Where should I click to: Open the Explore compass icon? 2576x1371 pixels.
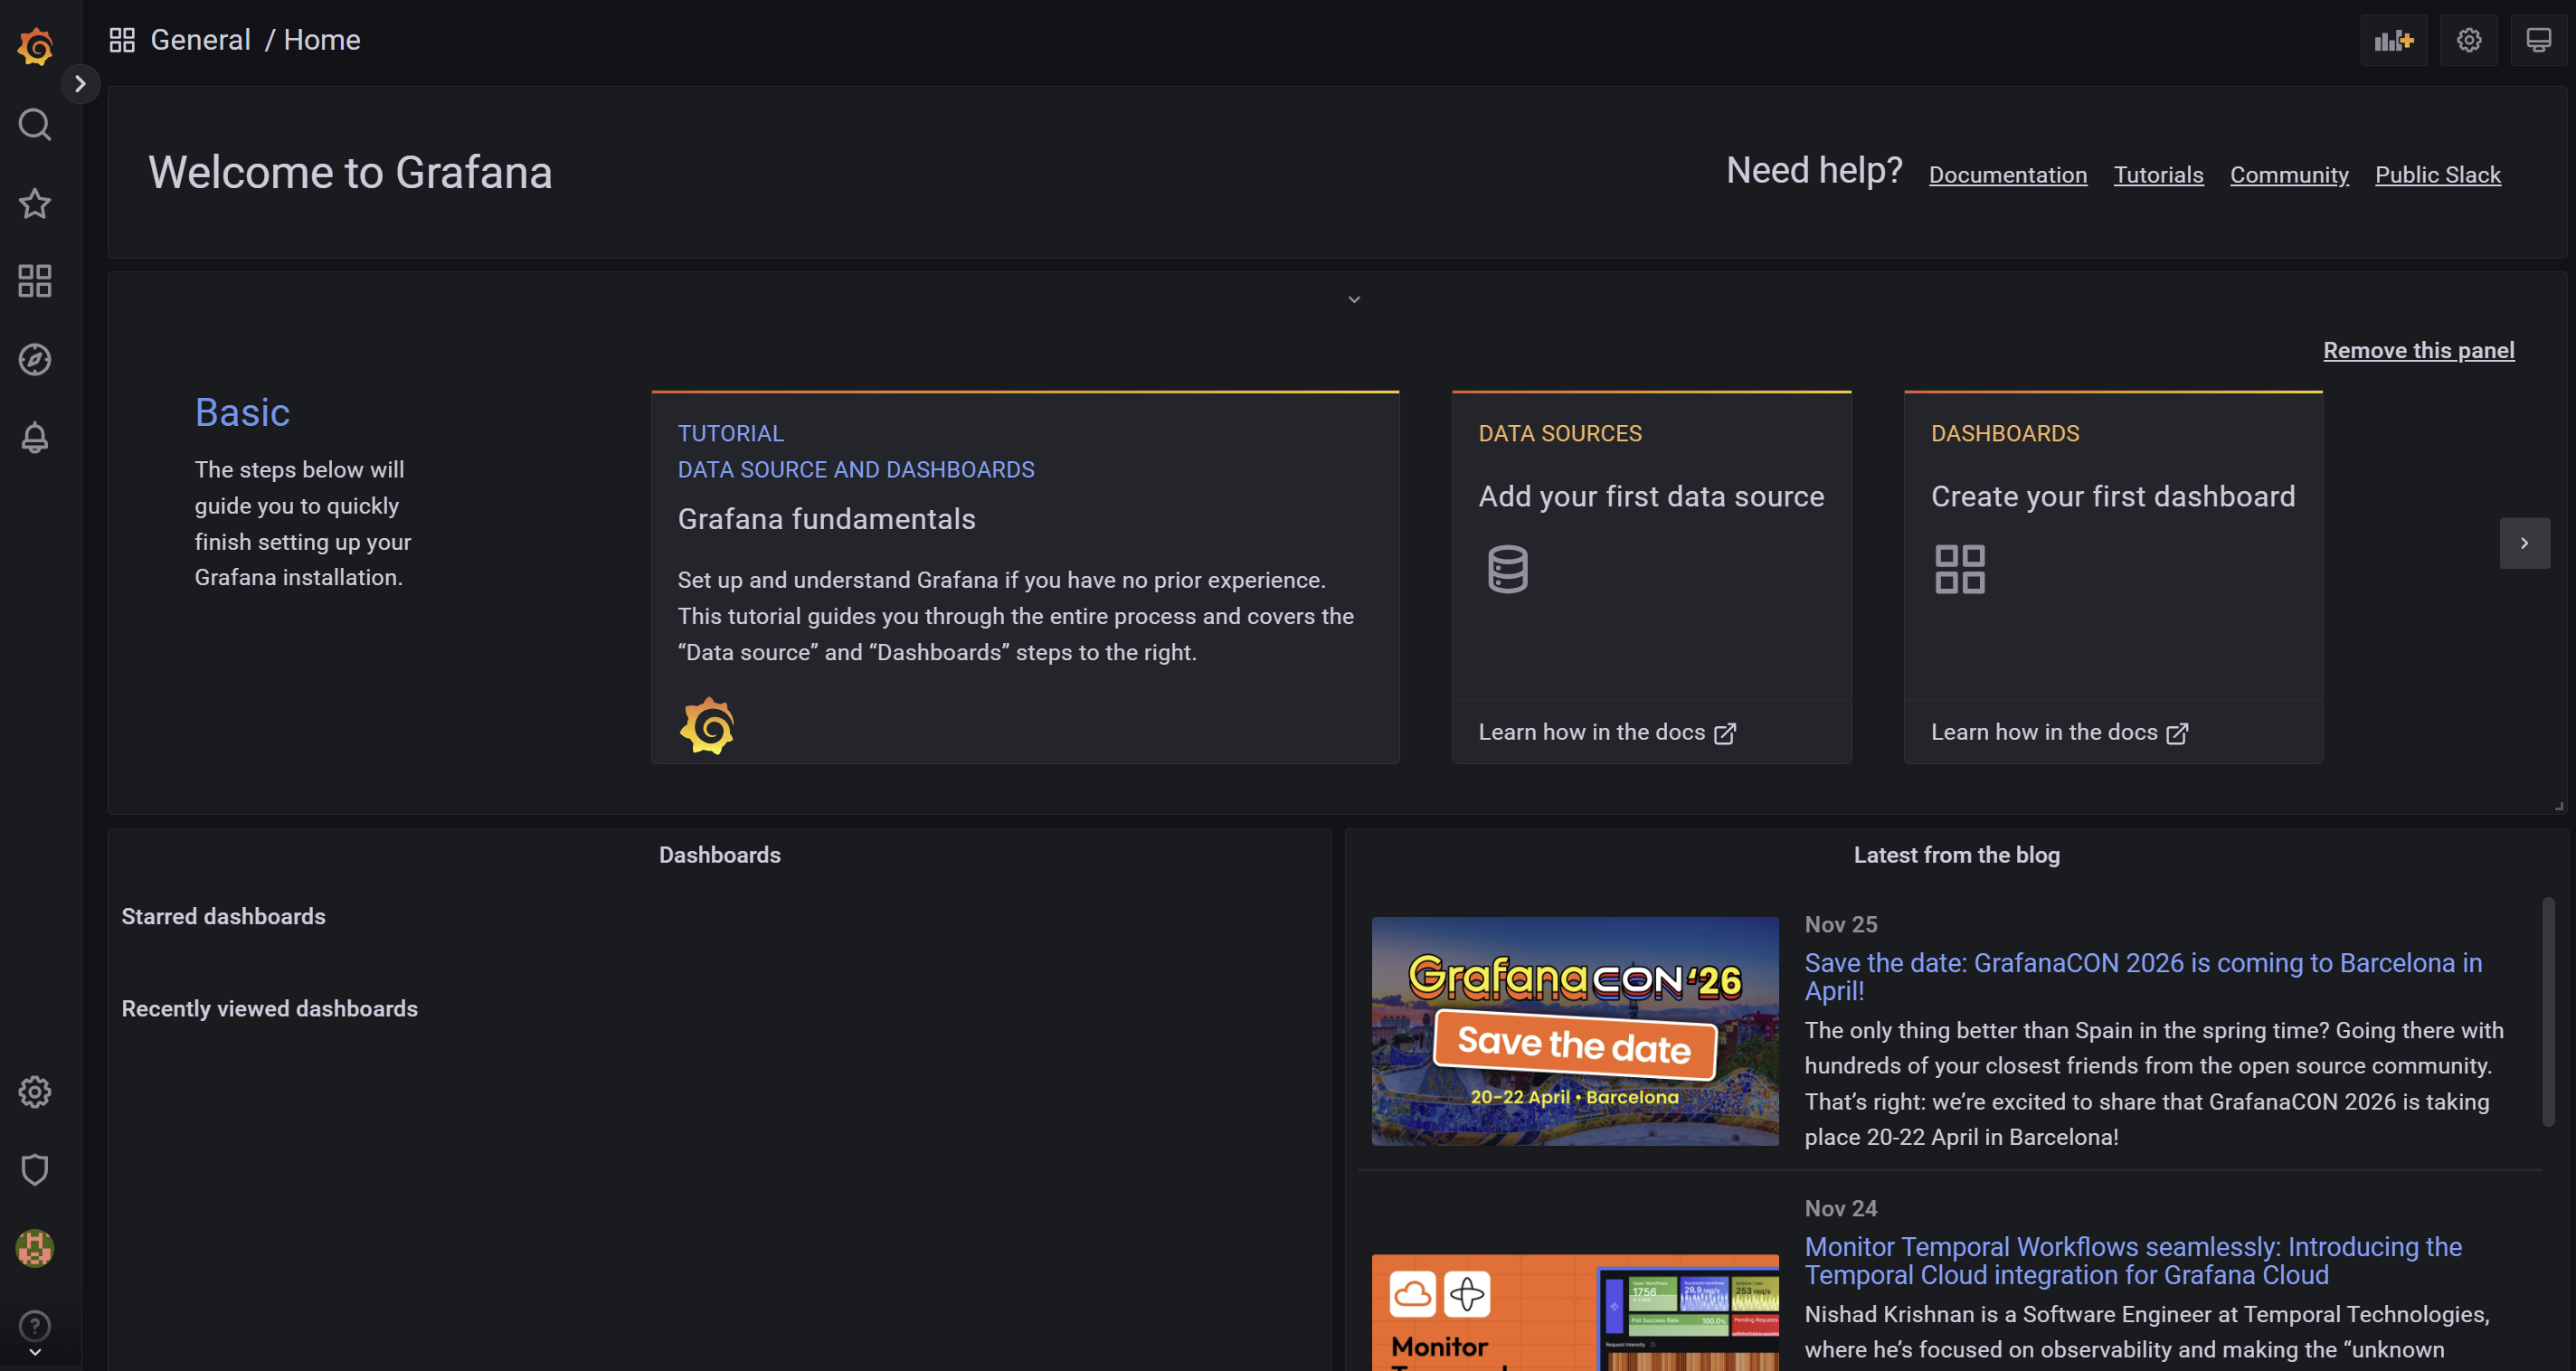point(35,359)
